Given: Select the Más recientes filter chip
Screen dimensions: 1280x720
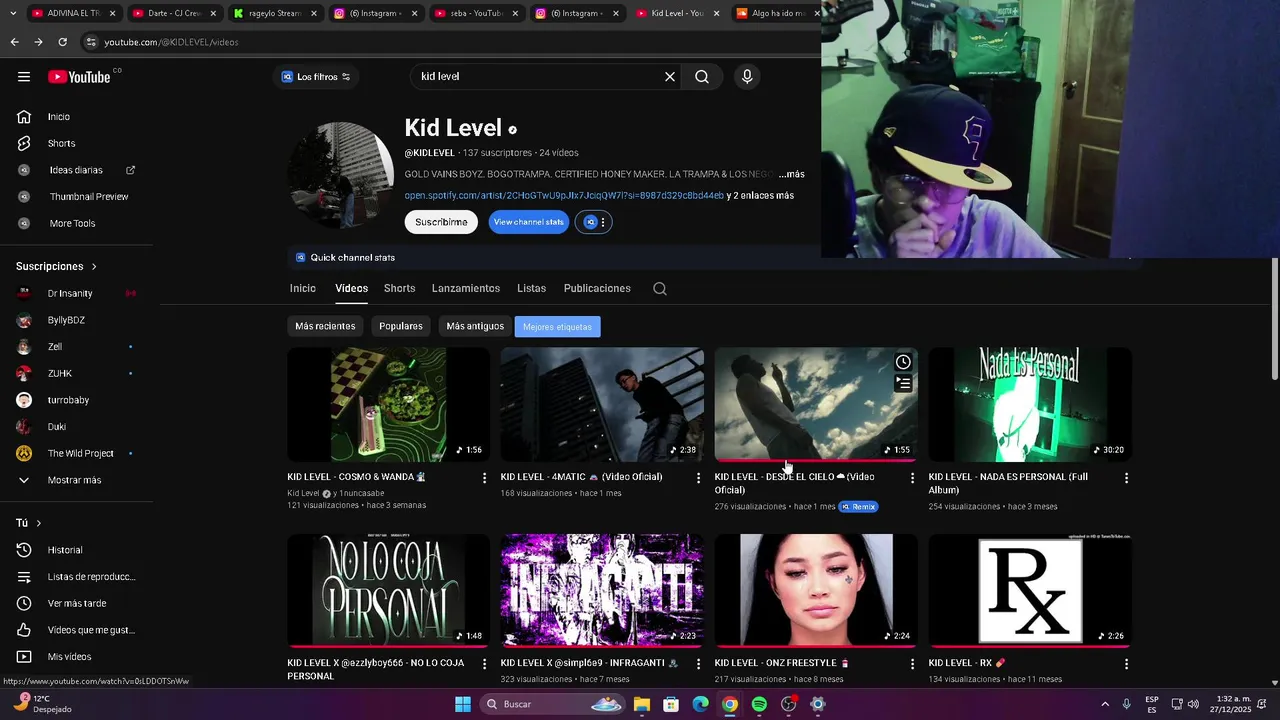Looking at the screenshot, I should pos(325,326).
